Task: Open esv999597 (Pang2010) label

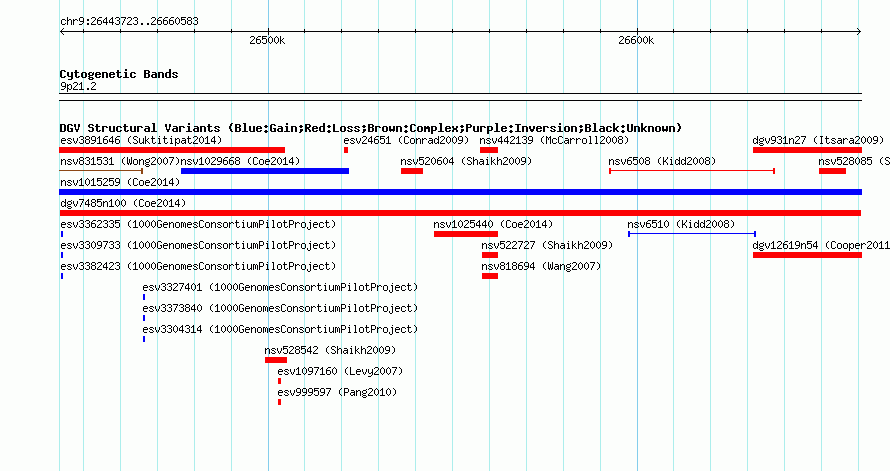Action: [x=337, y=392]
